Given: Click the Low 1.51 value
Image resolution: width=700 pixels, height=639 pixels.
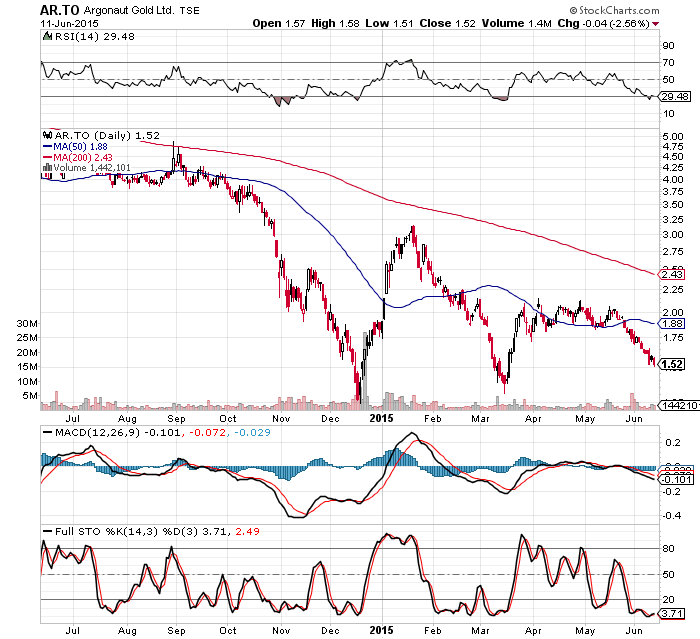Looking at the screenshot, I should 389,23.
